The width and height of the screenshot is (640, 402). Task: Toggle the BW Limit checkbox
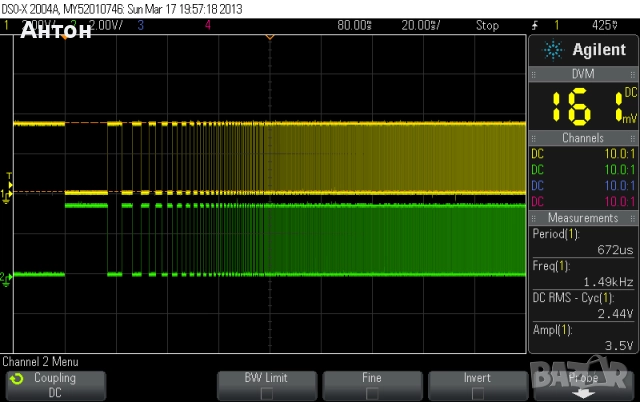point(266,394)
